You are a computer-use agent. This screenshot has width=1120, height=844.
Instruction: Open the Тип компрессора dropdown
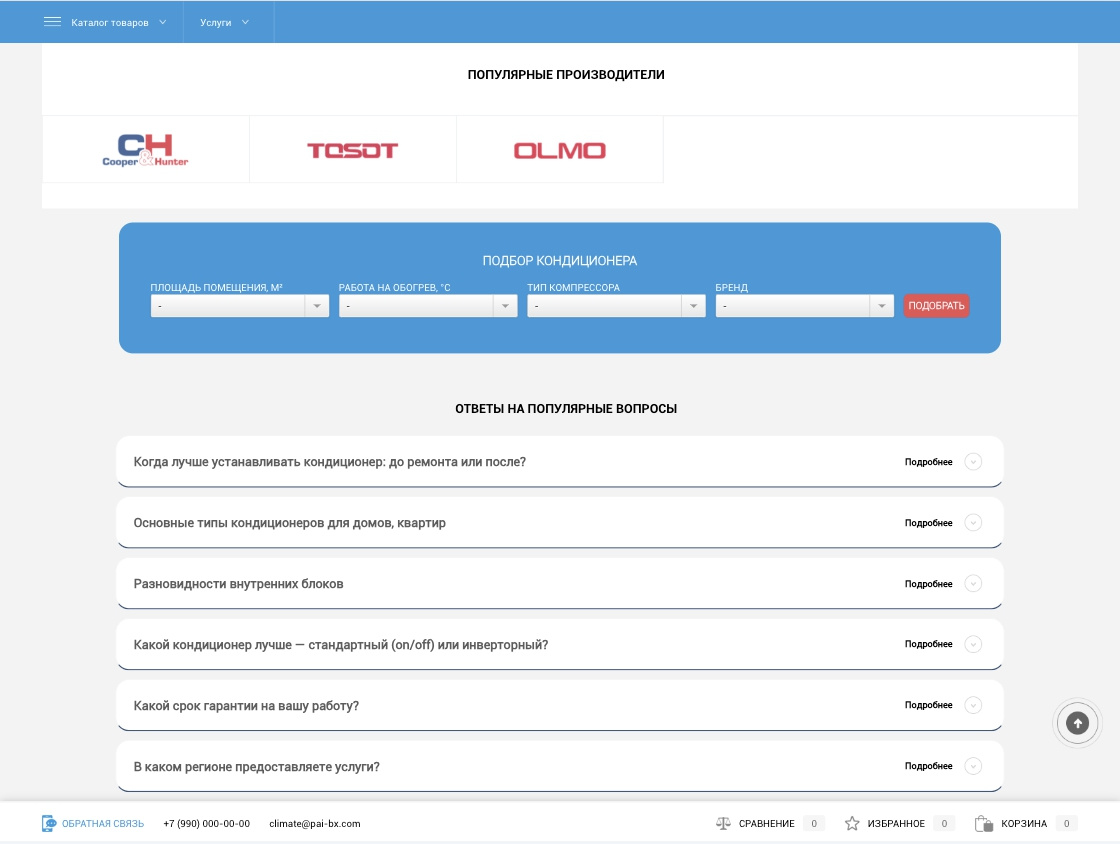point(616,306)
